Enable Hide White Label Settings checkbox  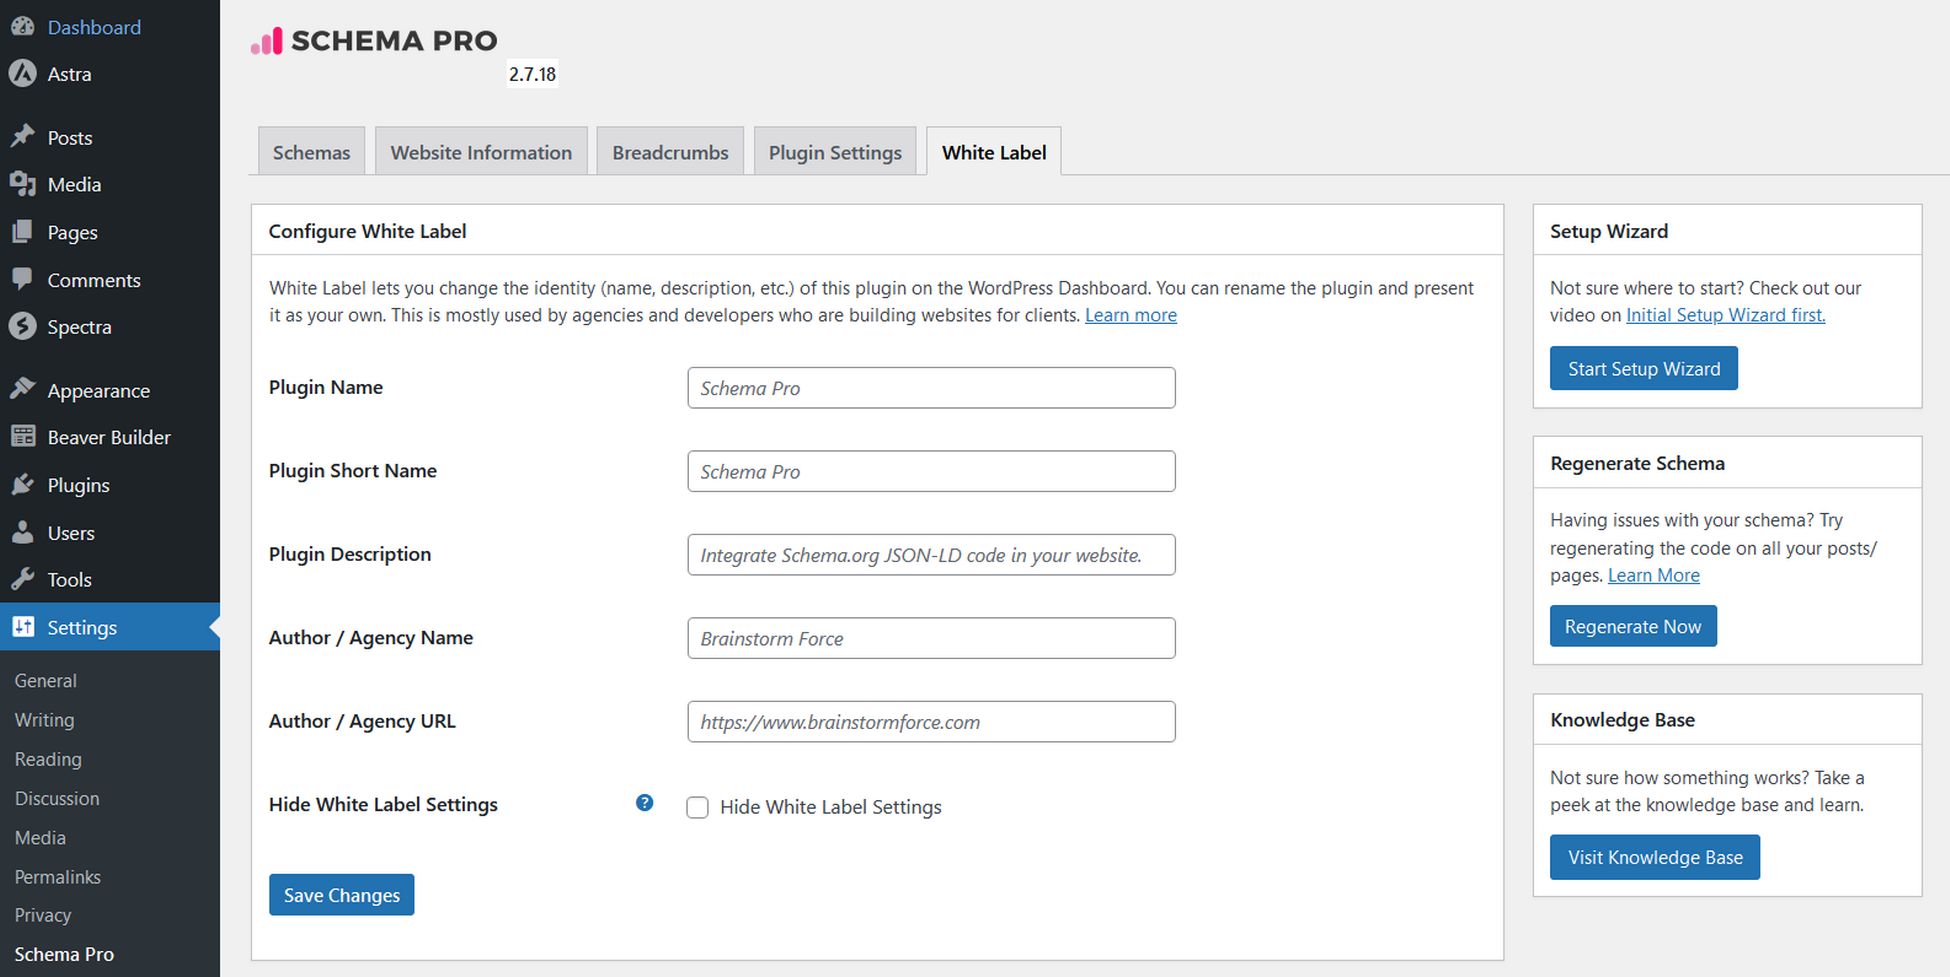pos(697,807)
